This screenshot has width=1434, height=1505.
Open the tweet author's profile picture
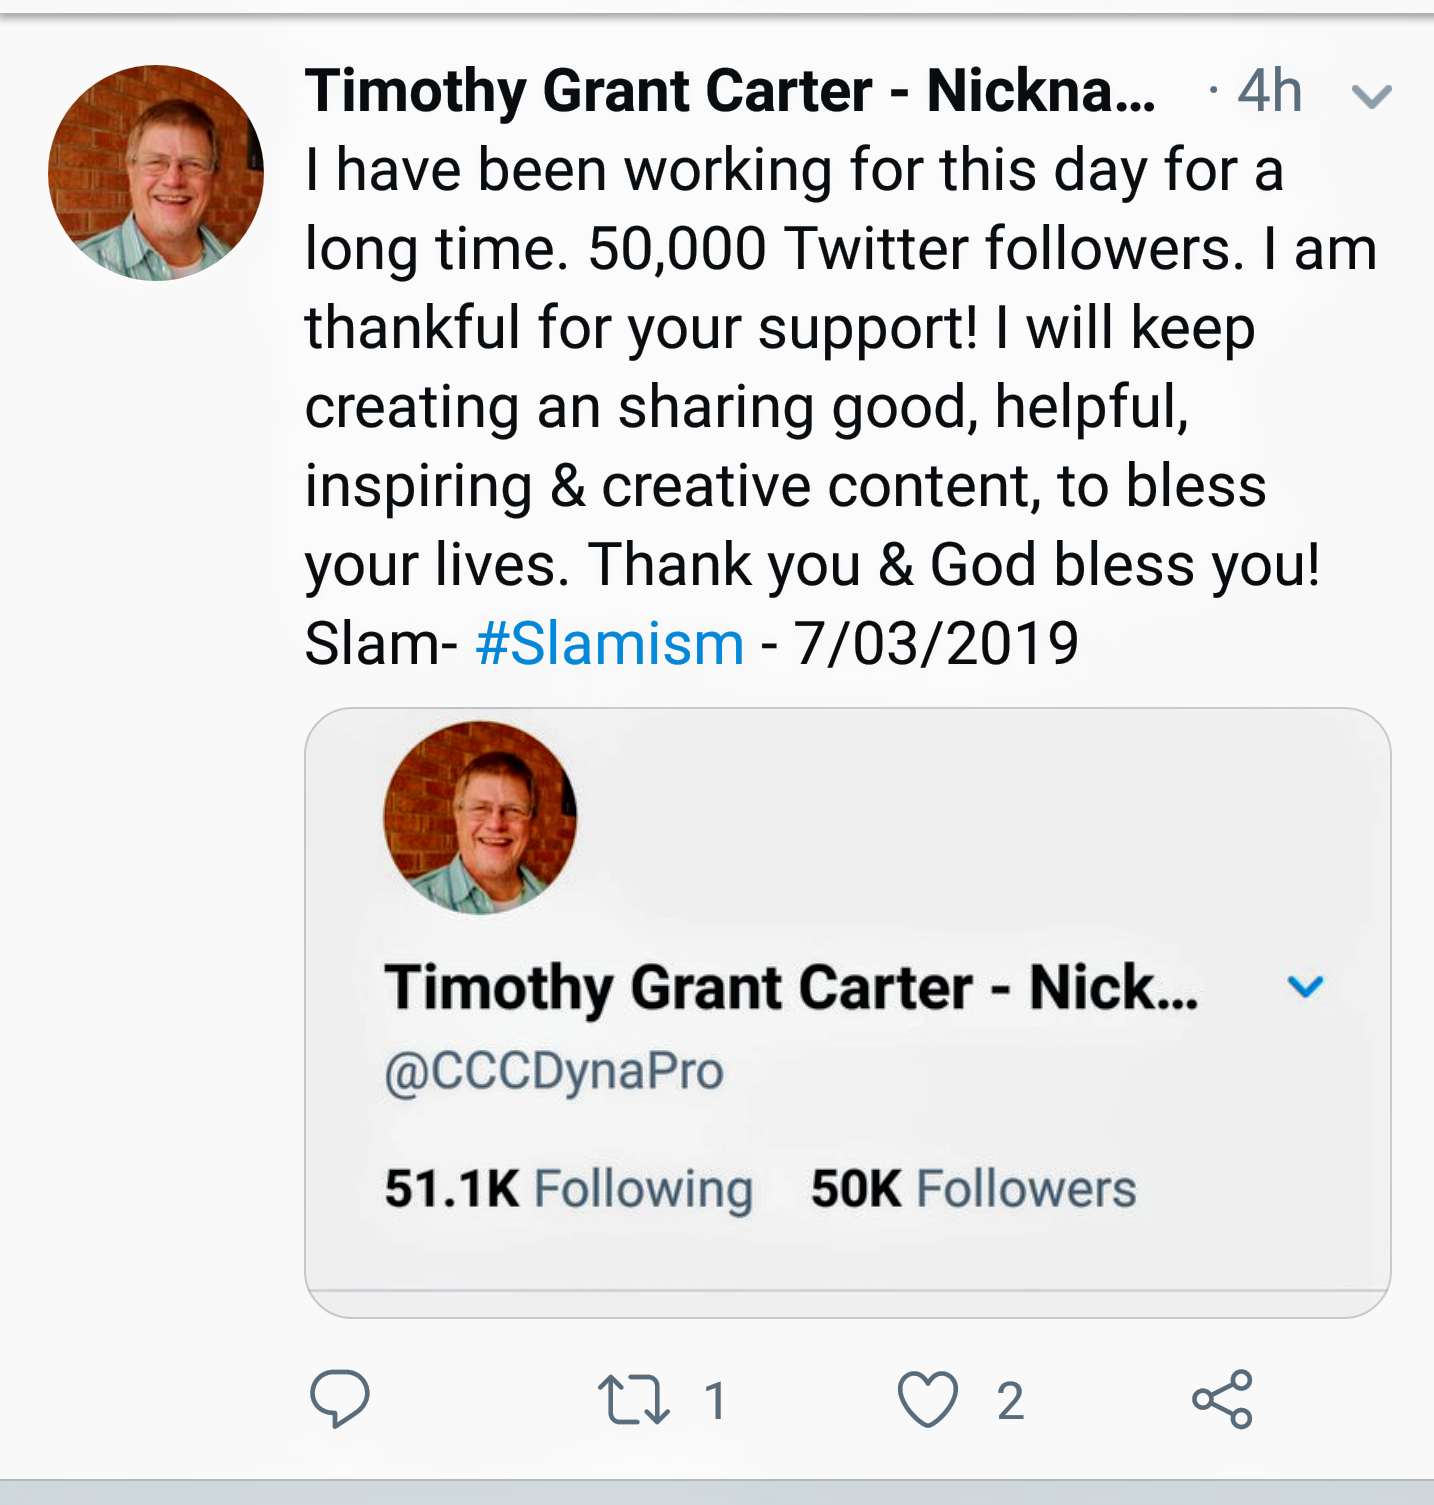(156, 173)
